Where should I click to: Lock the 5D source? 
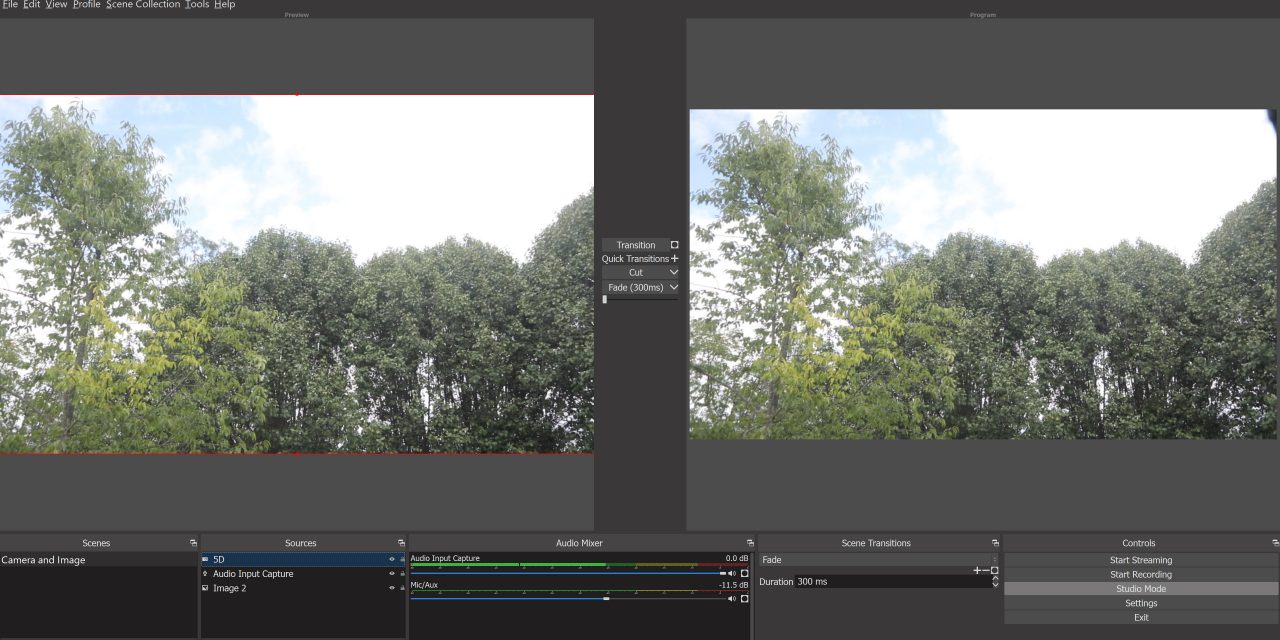402,560
